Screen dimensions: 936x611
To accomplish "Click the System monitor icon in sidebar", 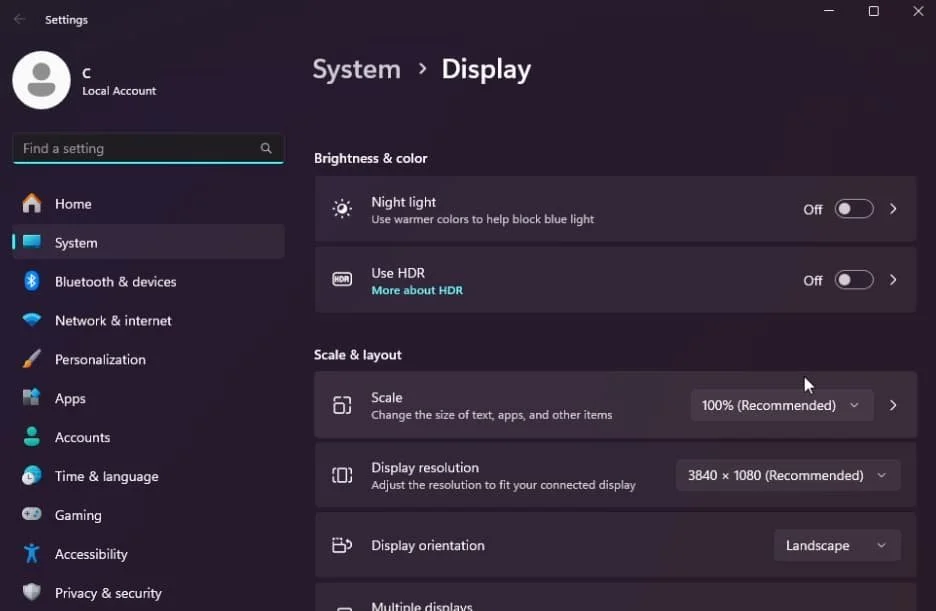I will (32, 242).
